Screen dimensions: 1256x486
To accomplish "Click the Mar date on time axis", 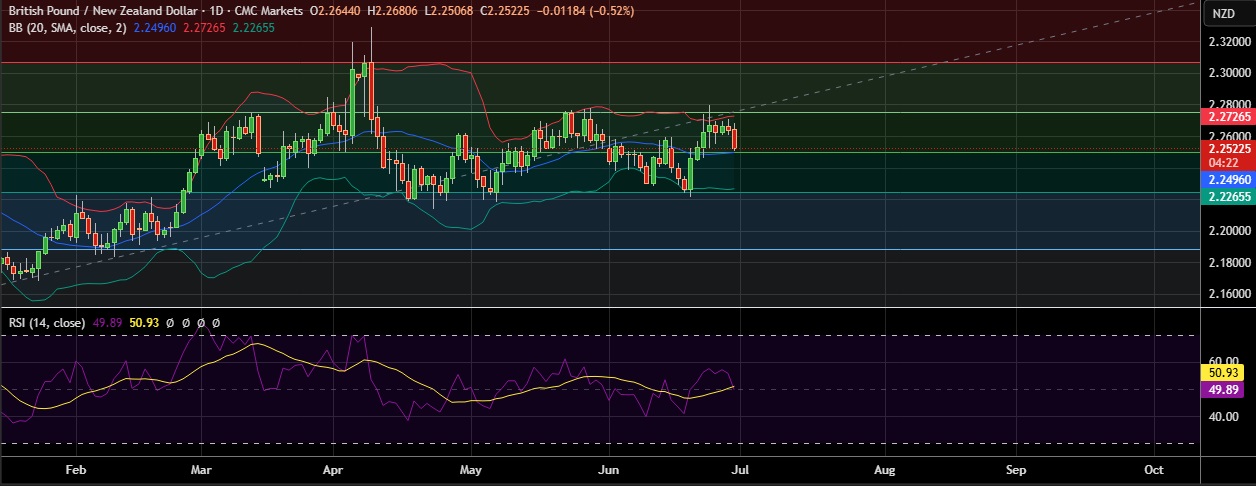I will pyautogui.click(x=201, y=468).
